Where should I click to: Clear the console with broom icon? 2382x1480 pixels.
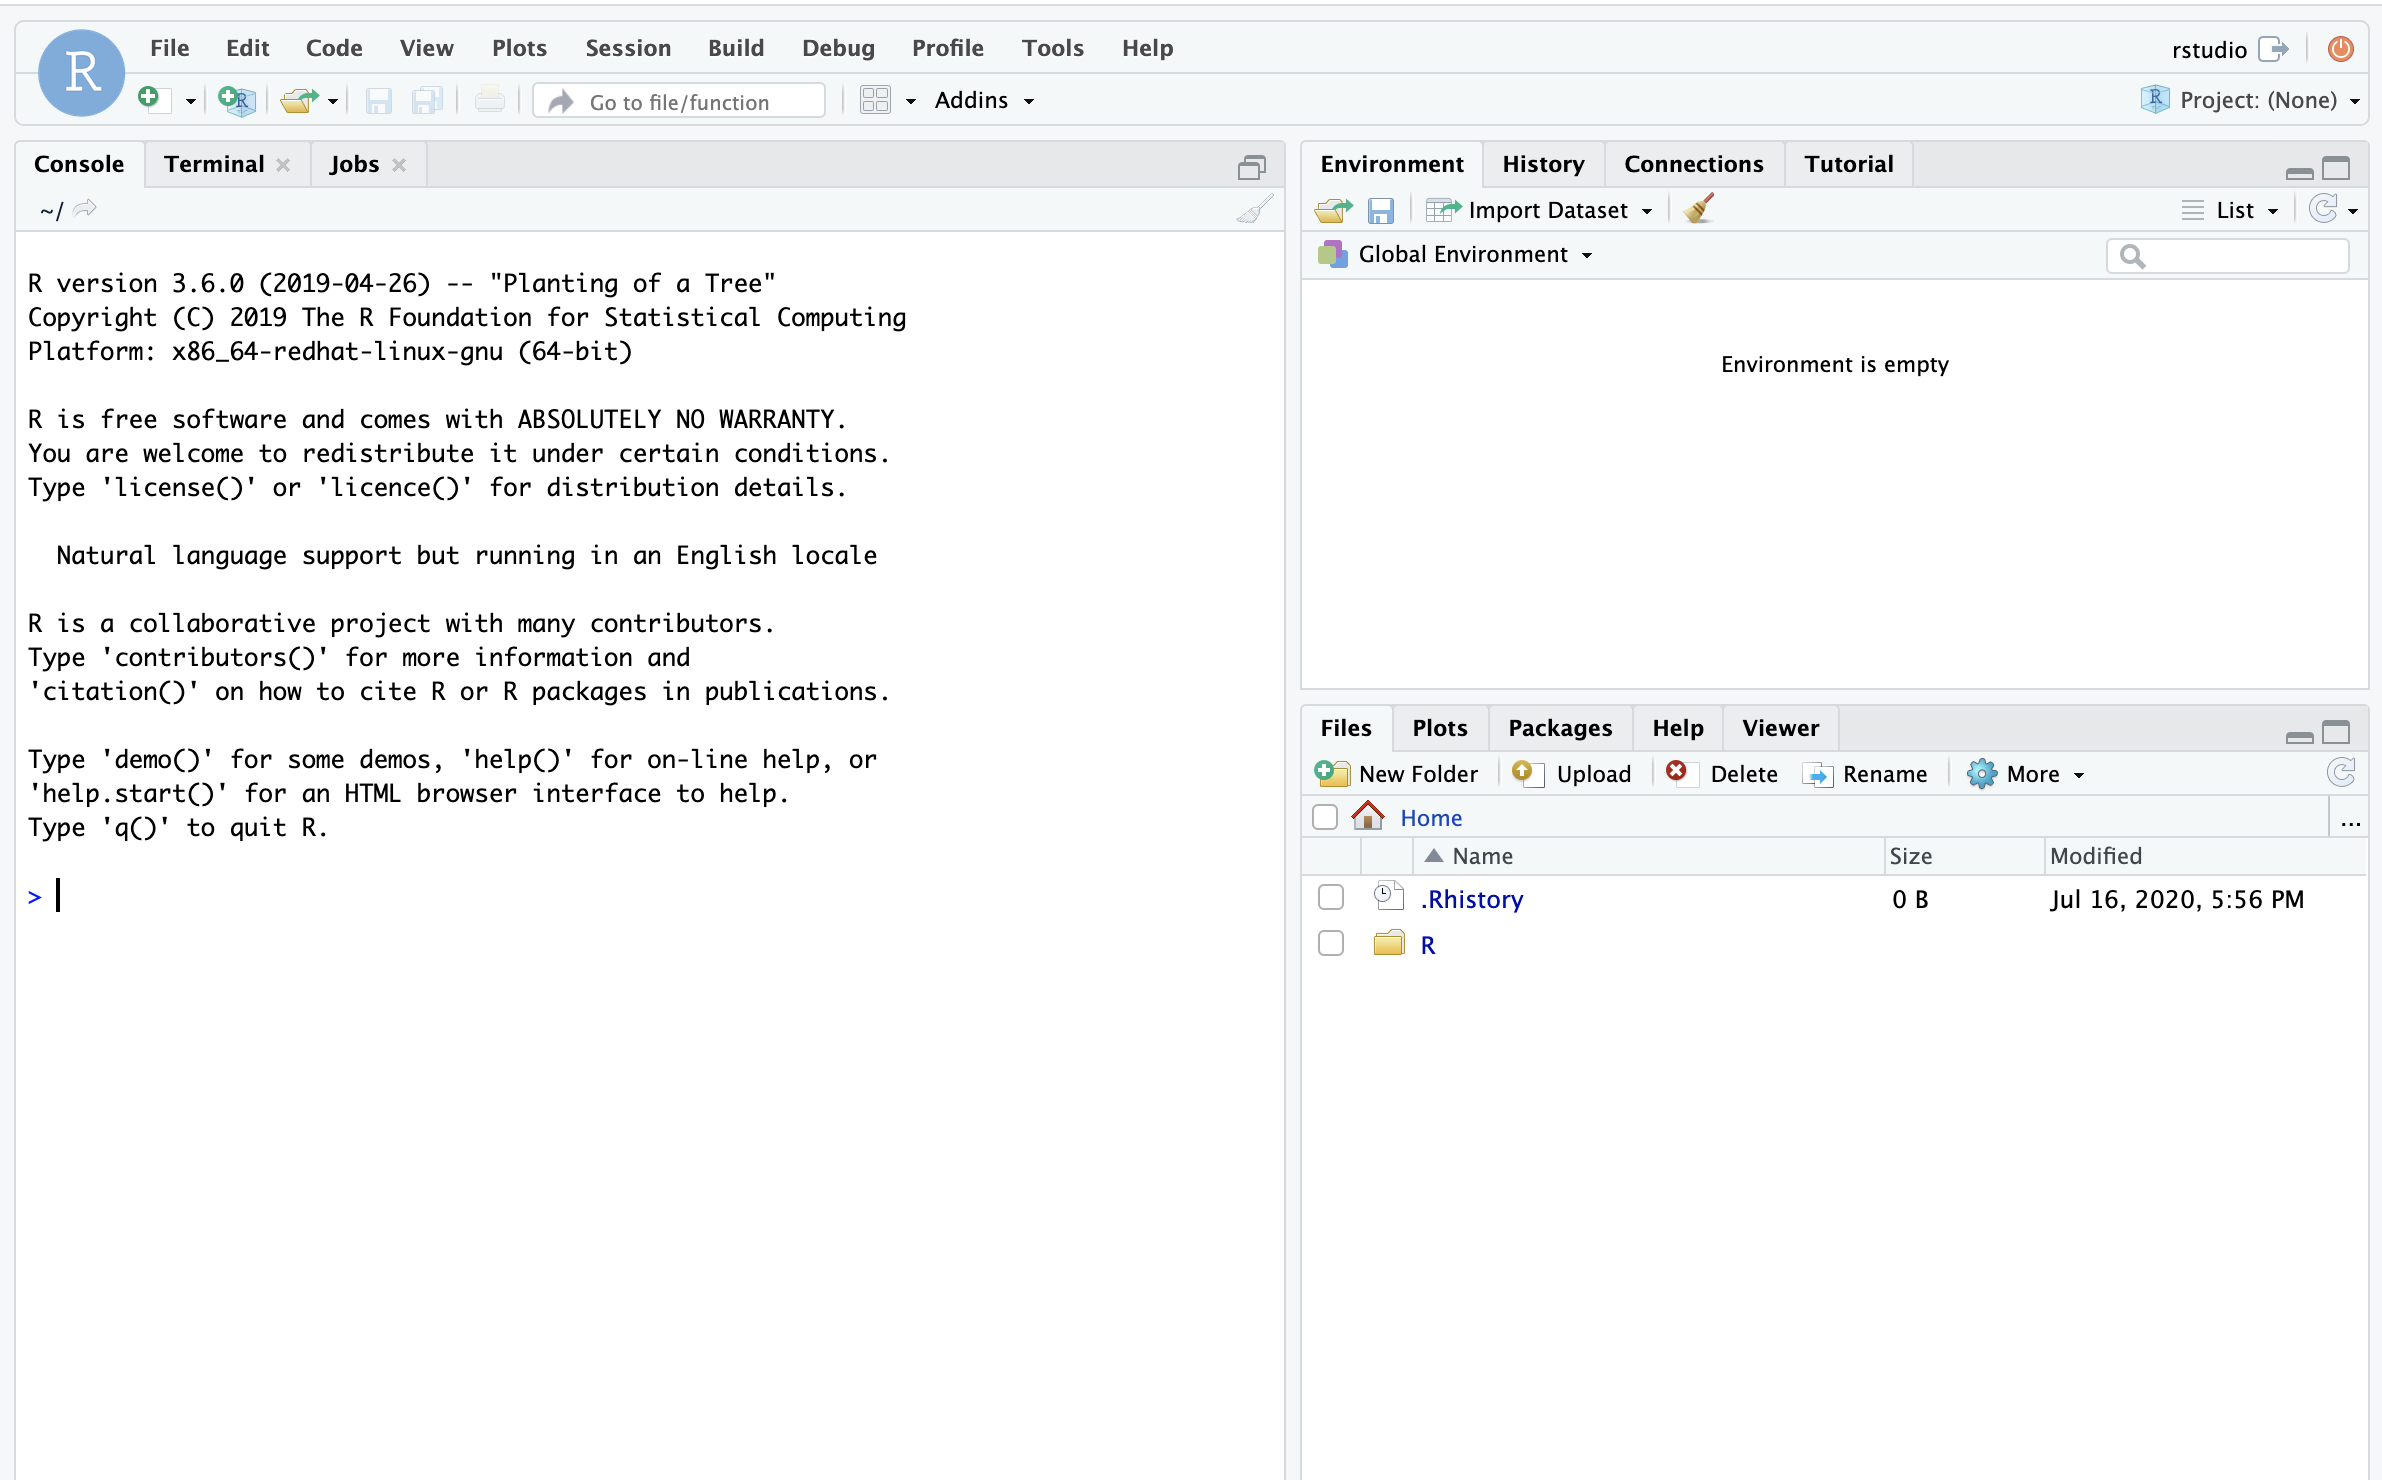pos(1254,209)
